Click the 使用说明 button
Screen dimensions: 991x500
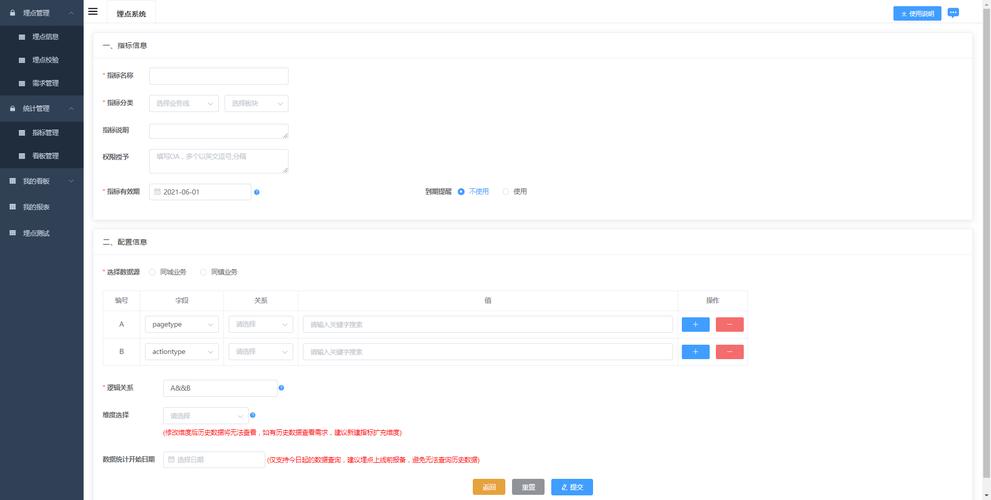(x=917, y=13)
